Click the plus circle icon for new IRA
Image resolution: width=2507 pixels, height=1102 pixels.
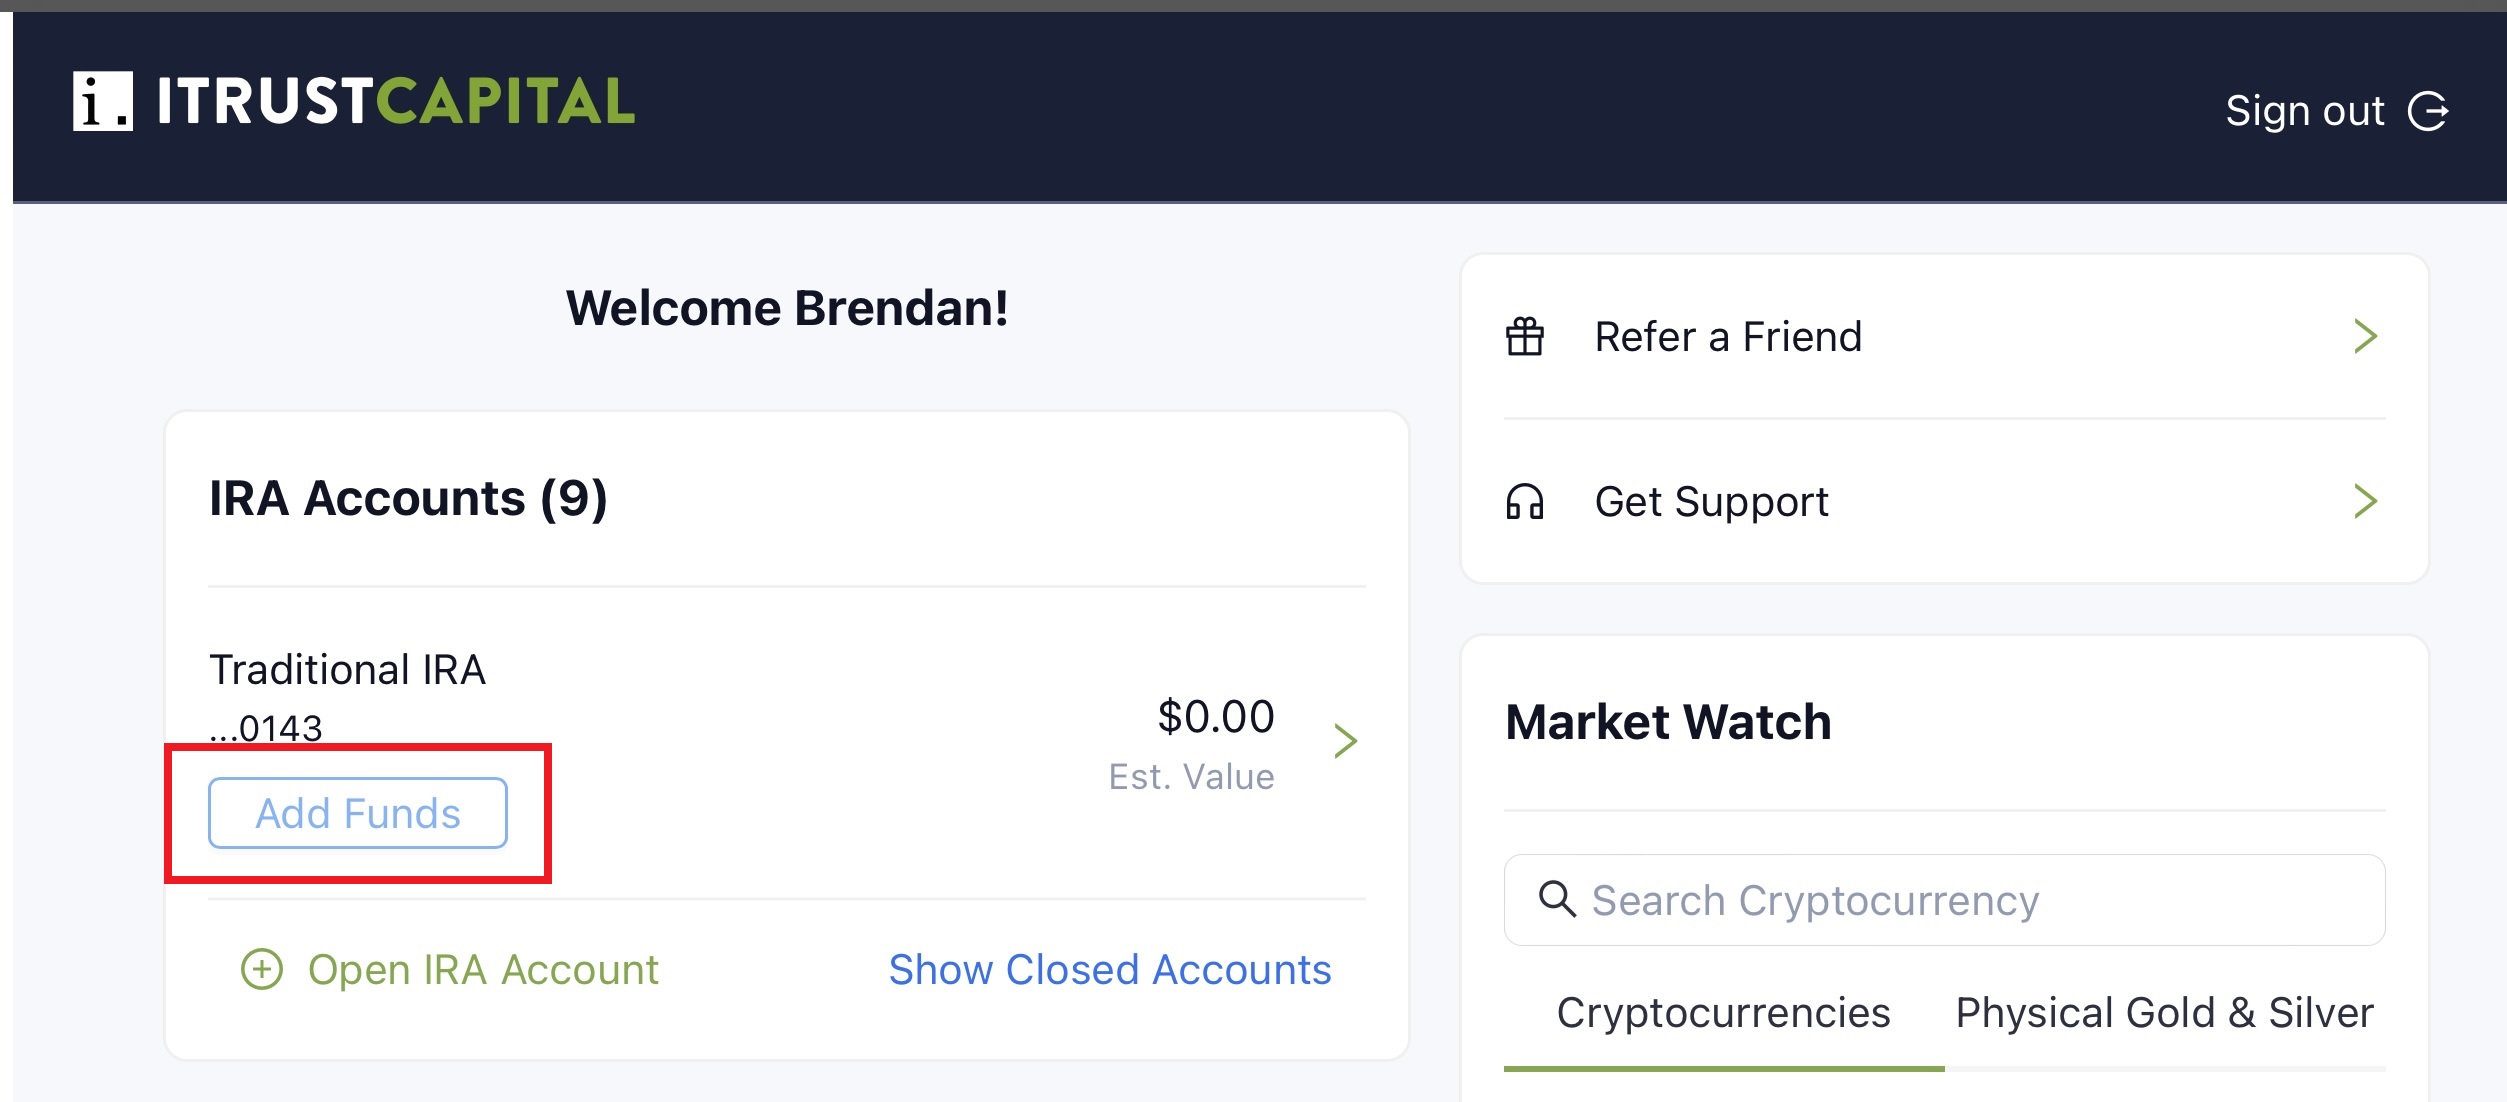pyautogui.click(x=262, y=969)
